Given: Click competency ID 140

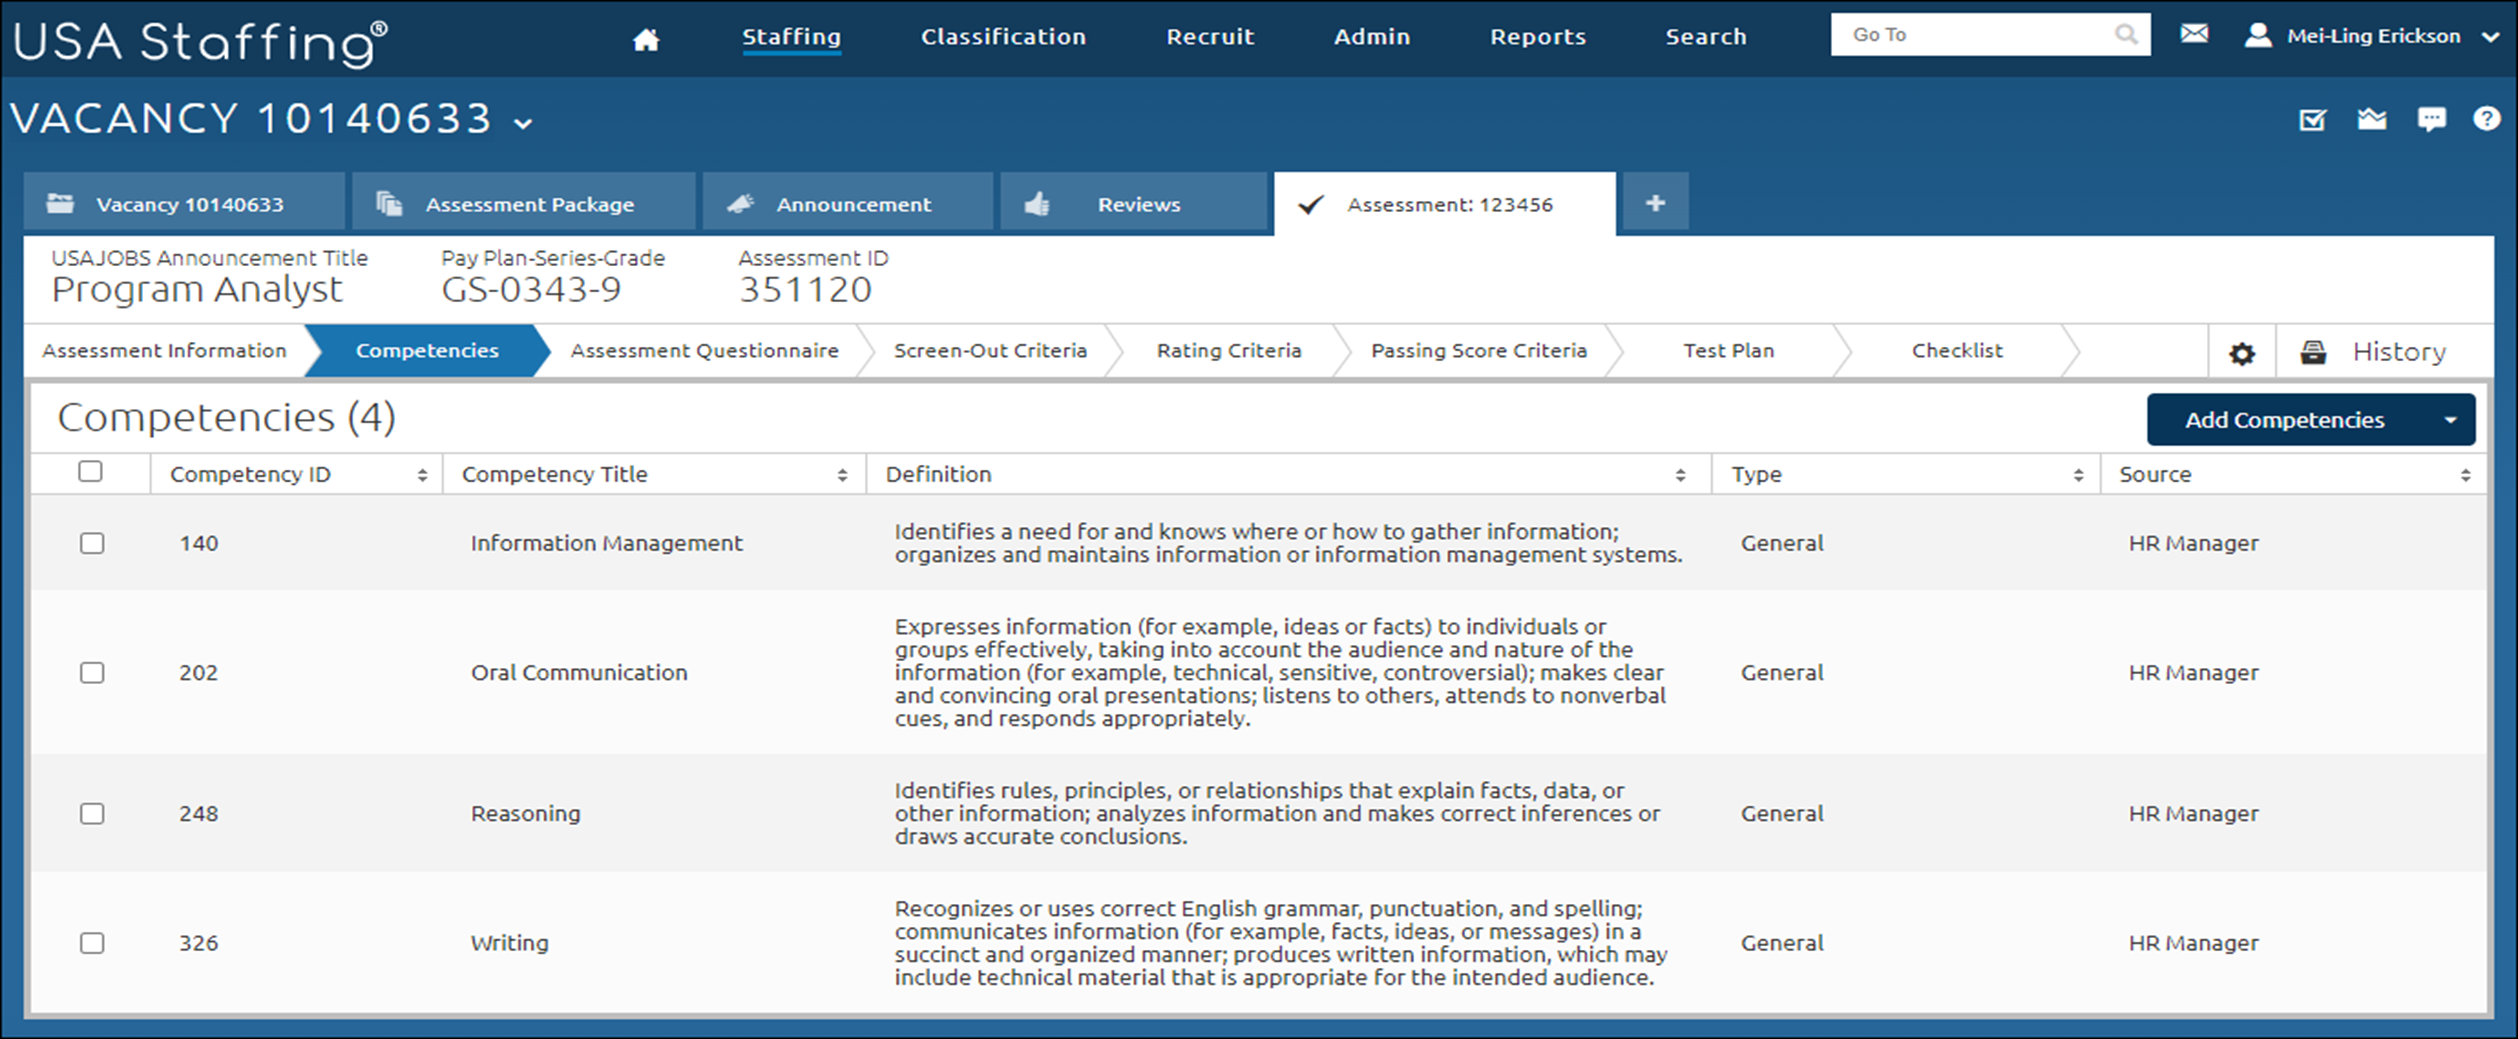Looking at the screenshot, I should [x=198, y=543].
